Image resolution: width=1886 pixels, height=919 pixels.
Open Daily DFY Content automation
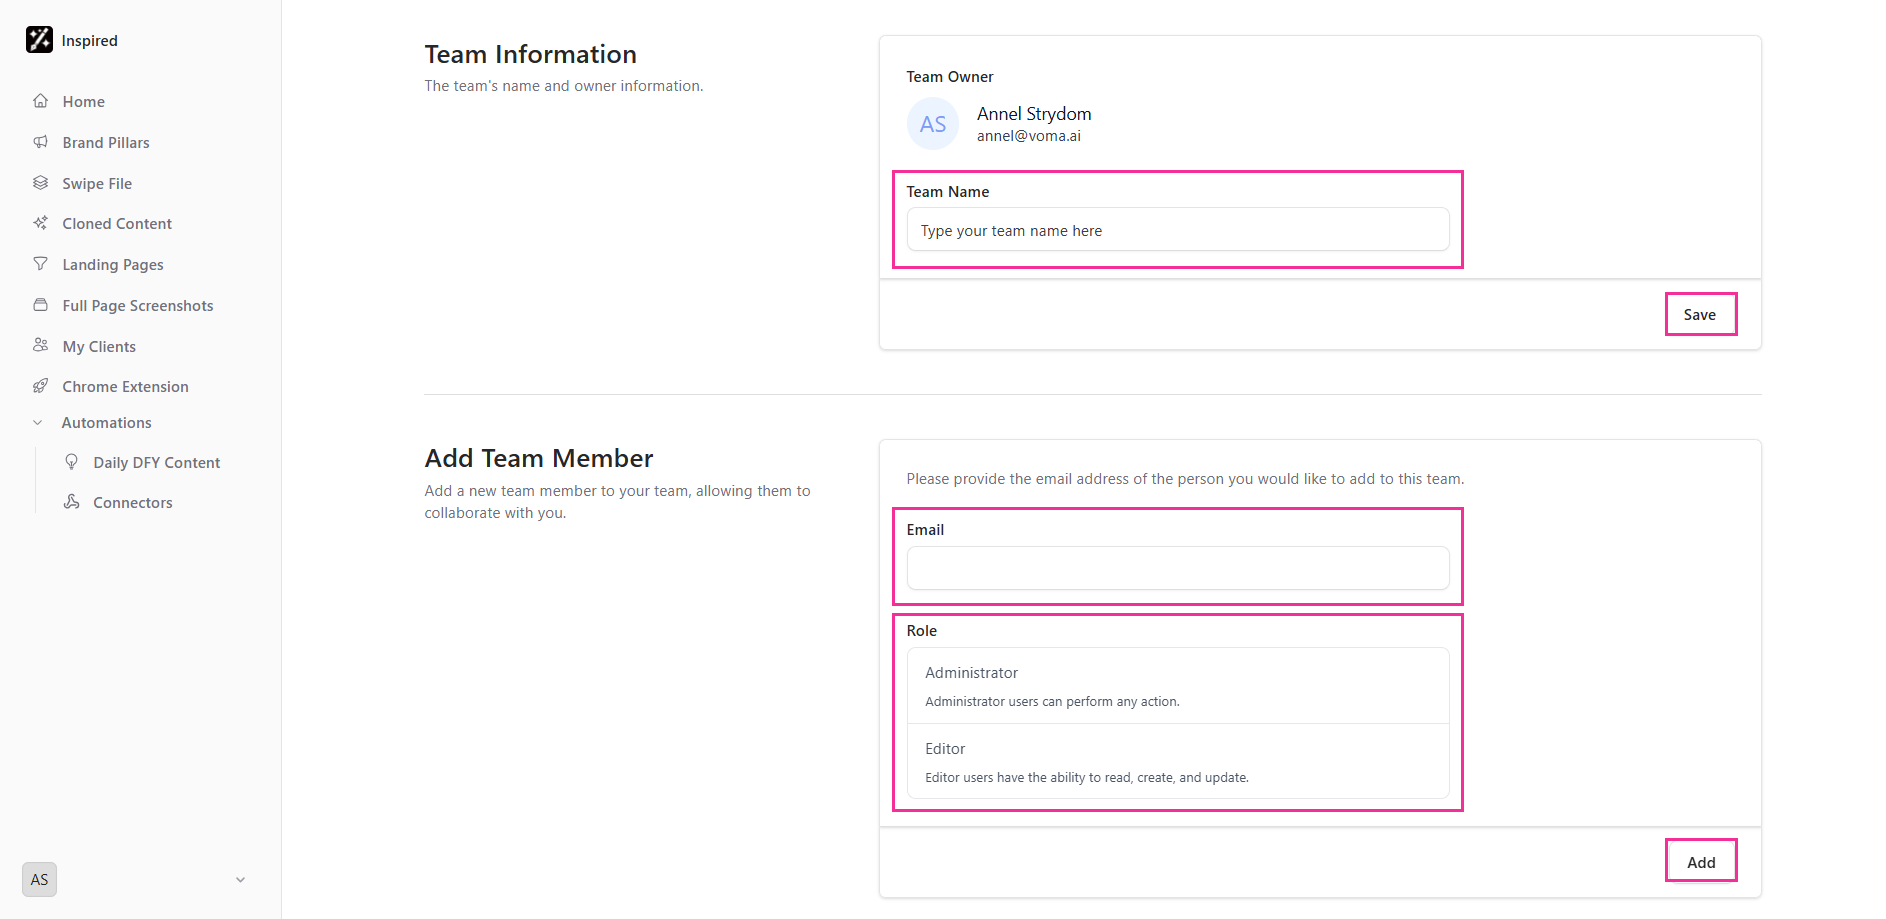[x=156, y=462]
